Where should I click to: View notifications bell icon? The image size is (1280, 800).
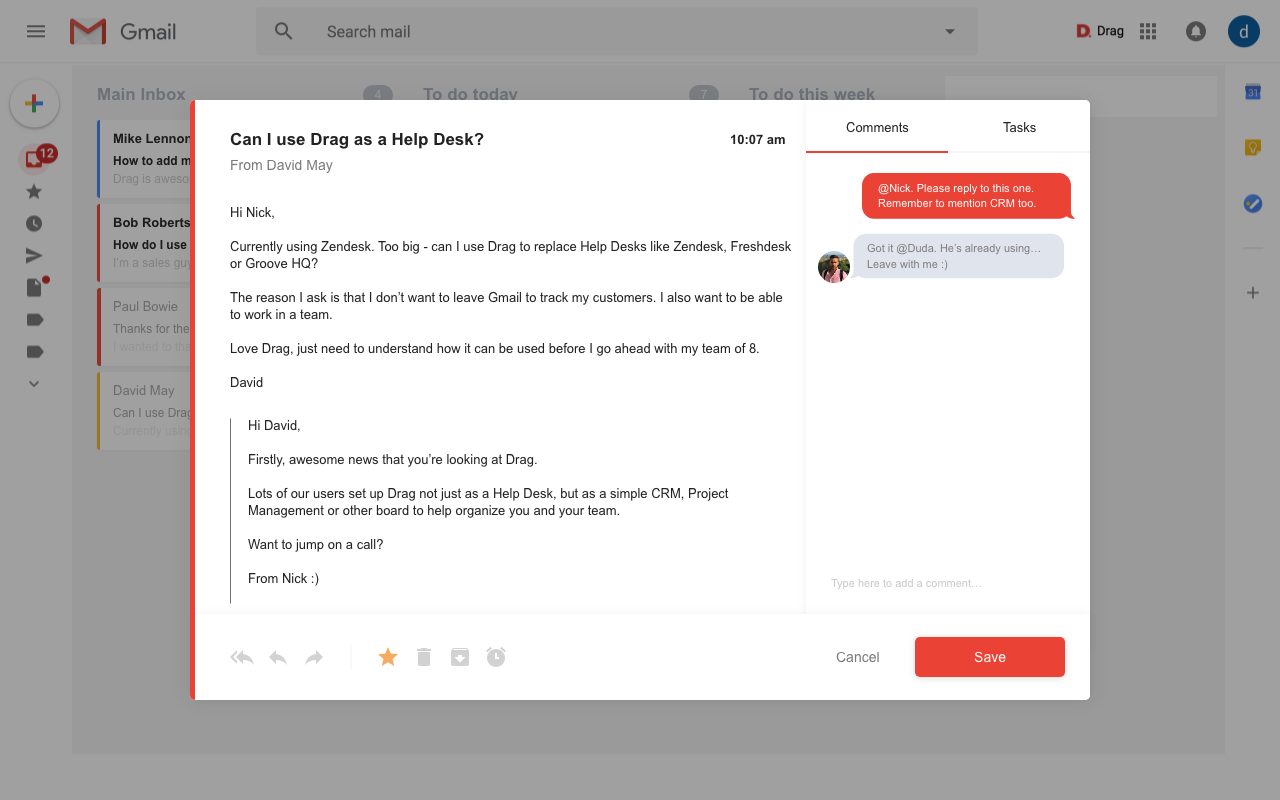[1196, 31]
